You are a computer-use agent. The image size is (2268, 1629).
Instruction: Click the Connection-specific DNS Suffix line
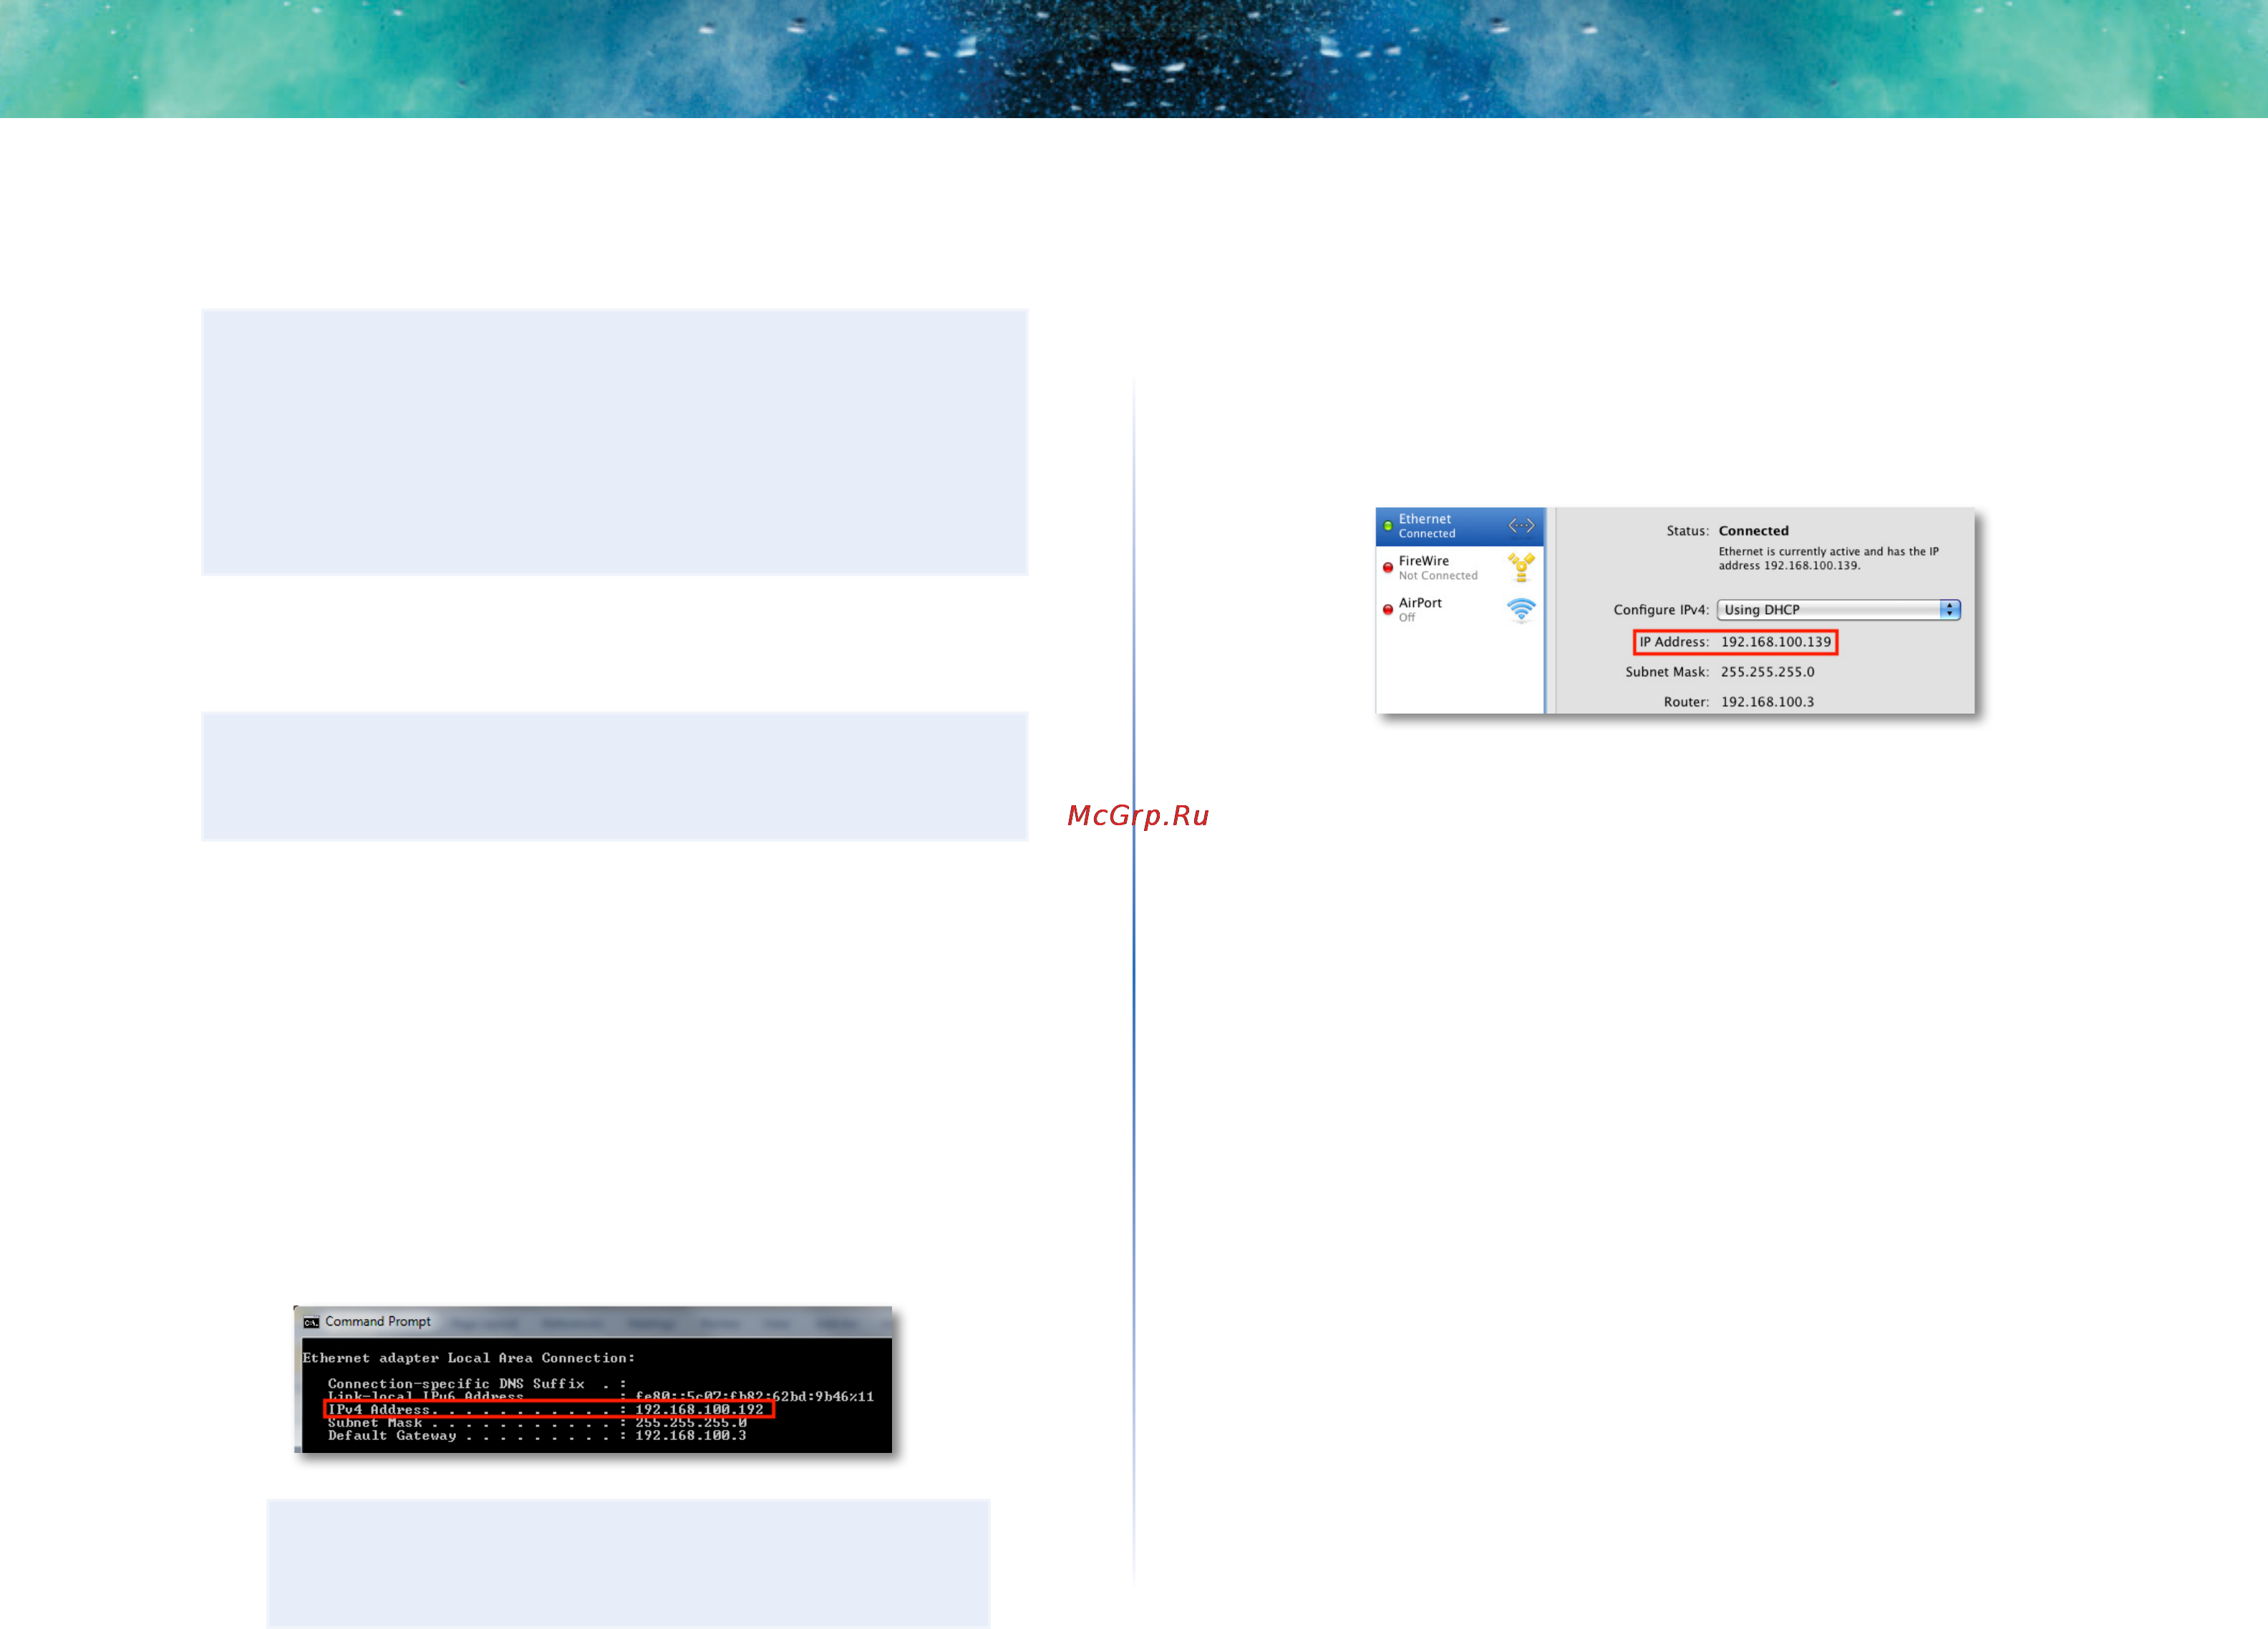[477, 1384]
